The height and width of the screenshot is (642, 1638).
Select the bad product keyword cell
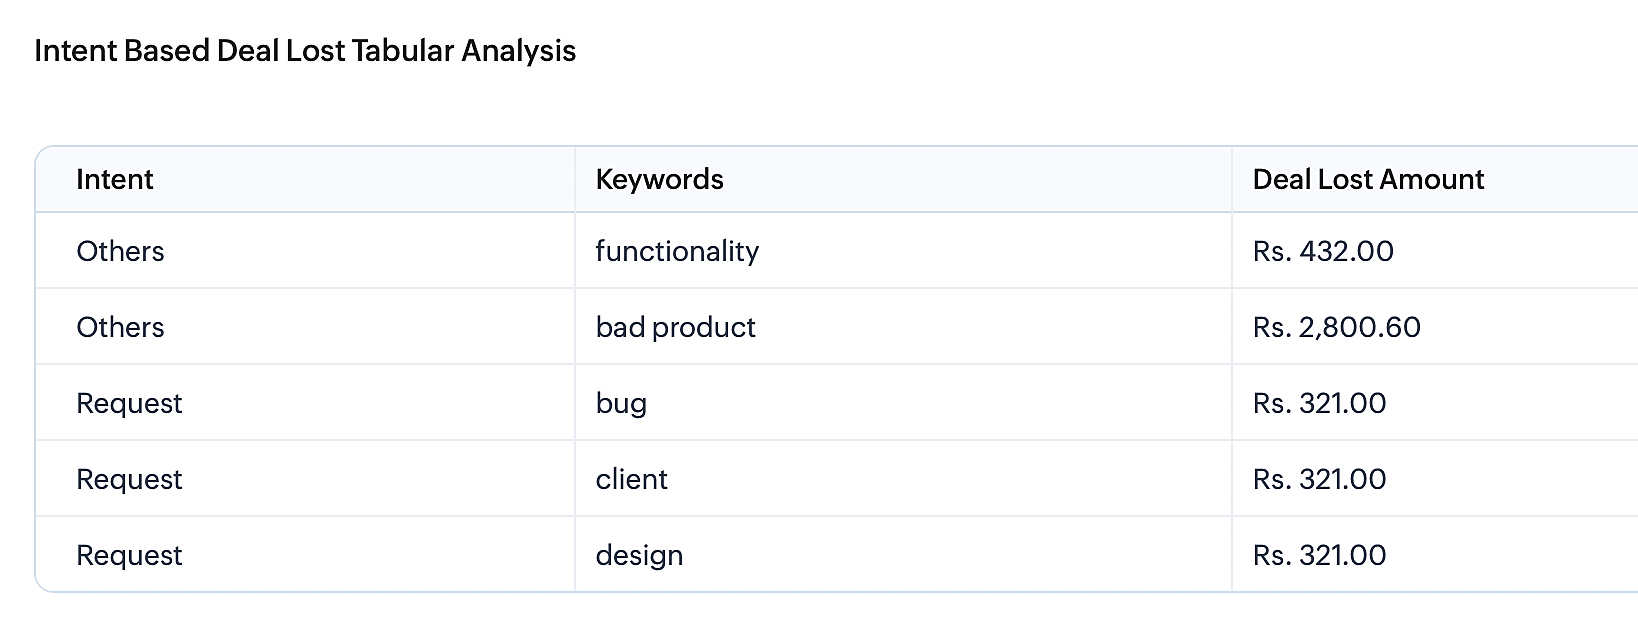point(675,327)
